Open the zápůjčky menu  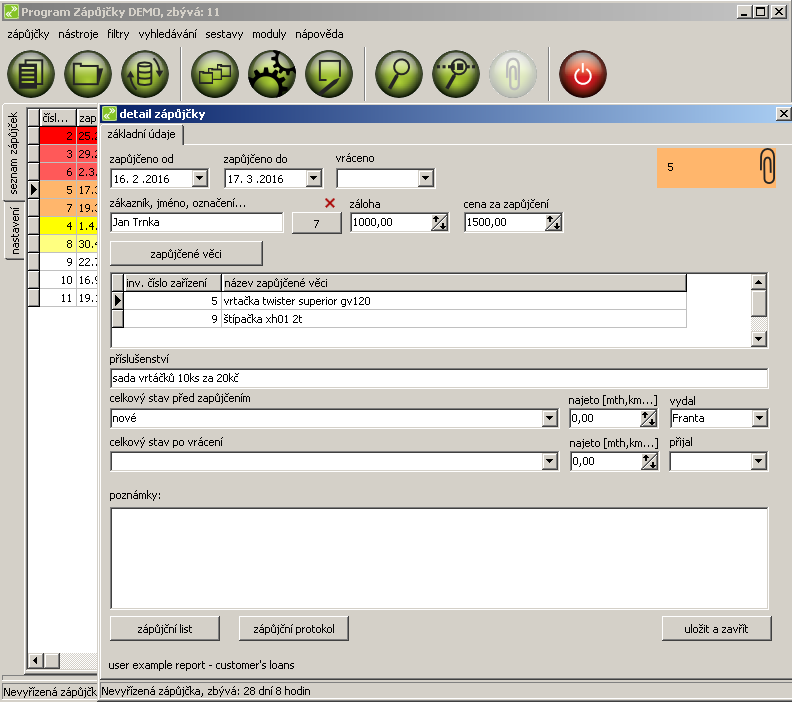tap(28, 34)
